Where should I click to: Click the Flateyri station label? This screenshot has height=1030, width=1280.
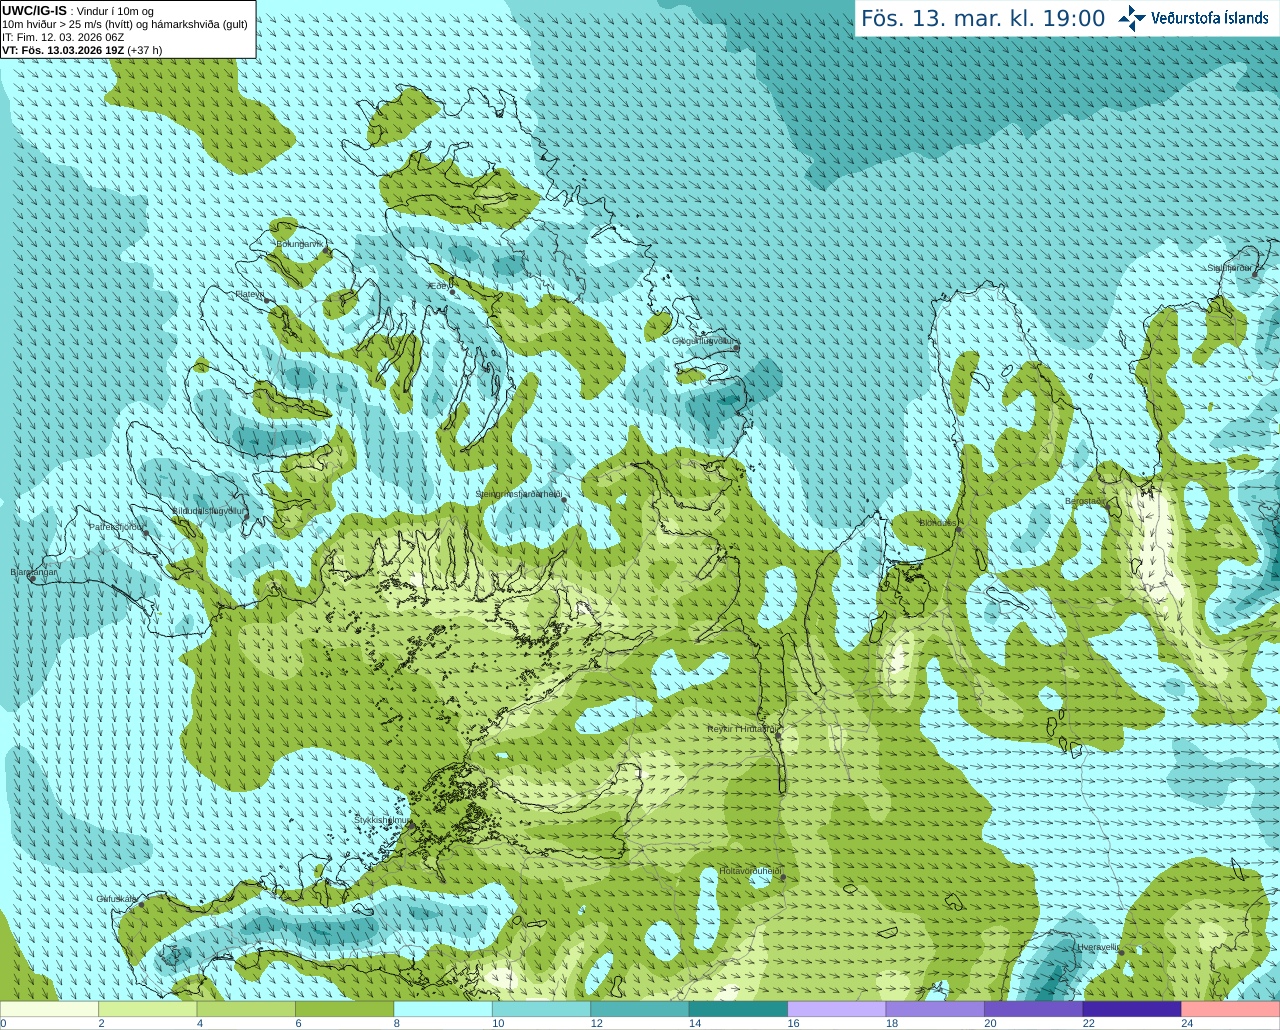[250, 294]
